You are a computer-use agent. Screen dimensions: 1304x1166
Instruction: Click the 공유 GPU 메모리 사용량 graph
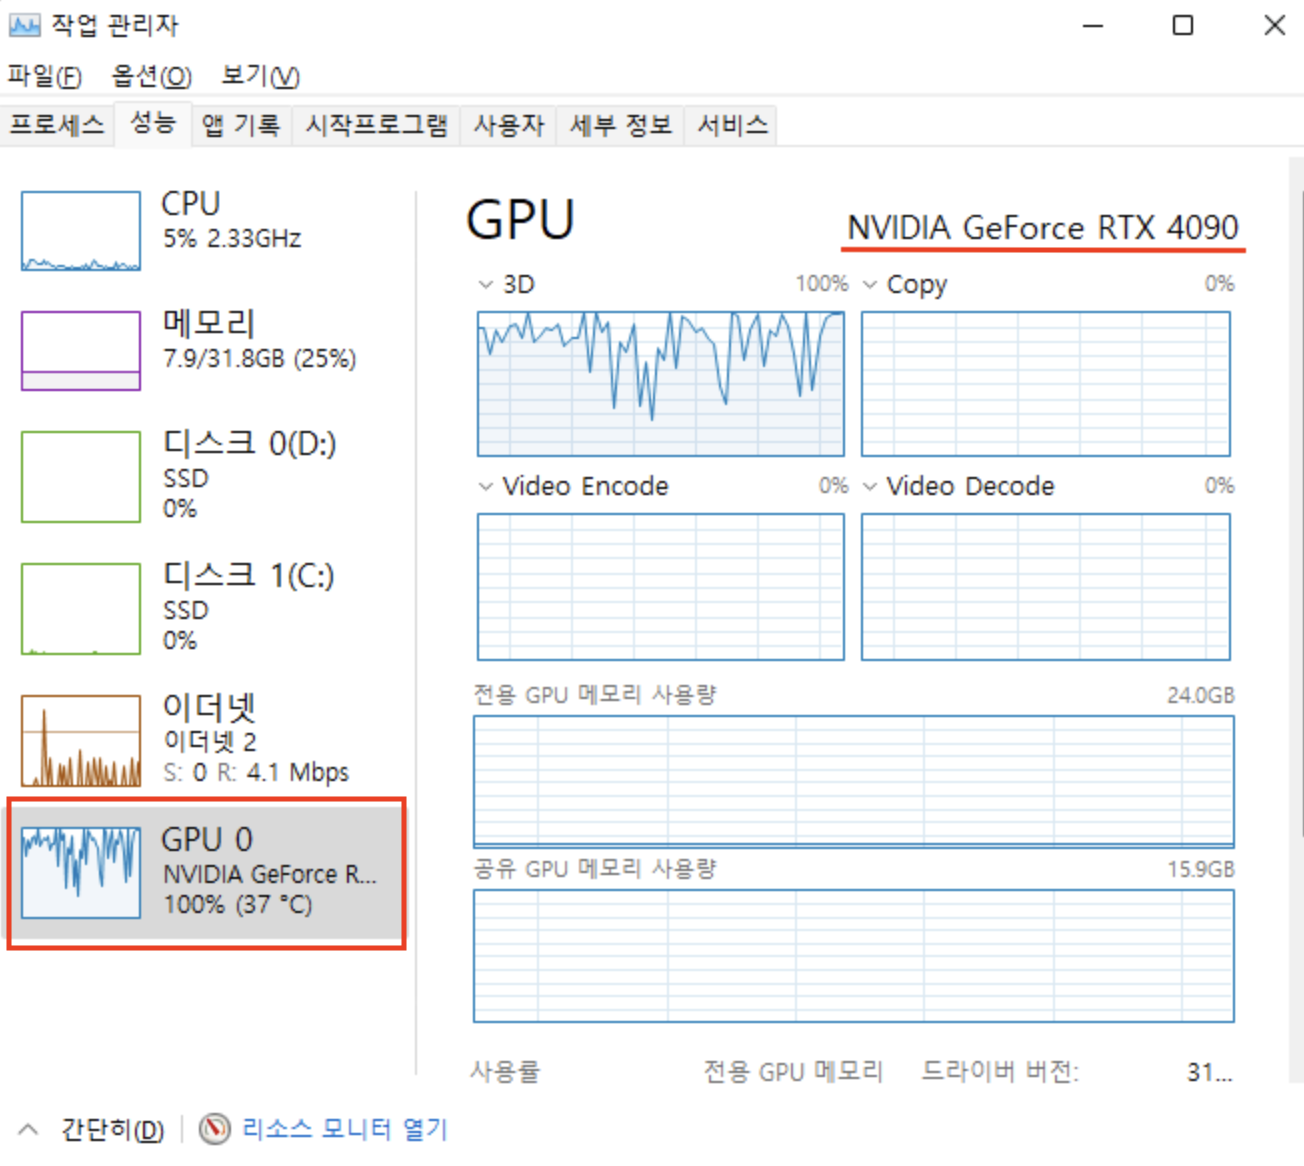click(854, 956)
